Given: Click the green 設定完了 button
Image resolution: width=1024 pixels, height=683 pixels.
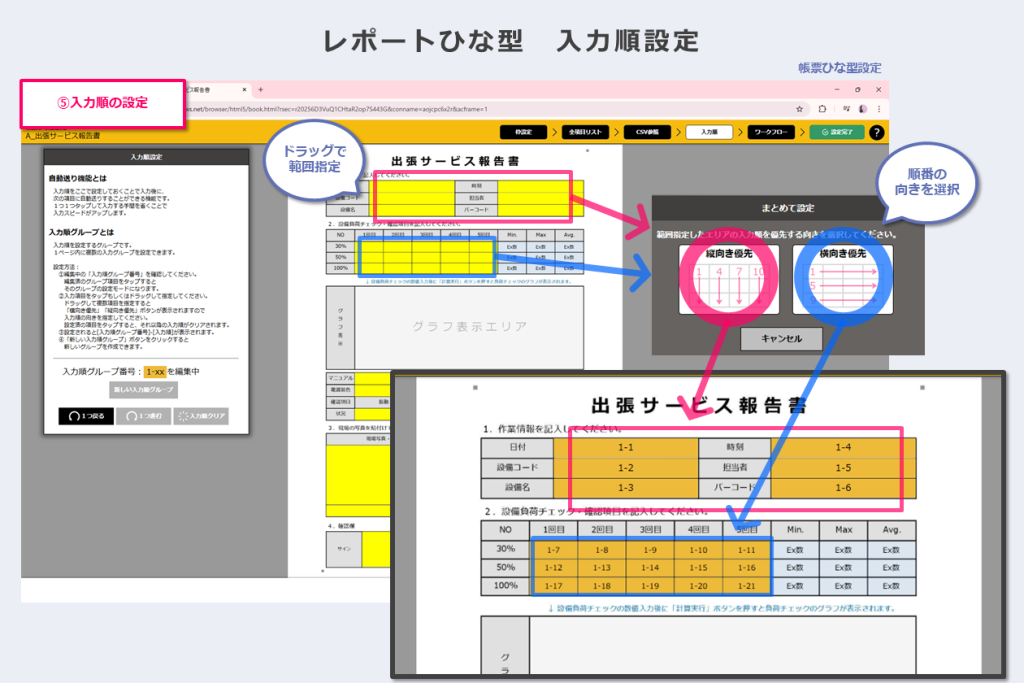Looking at the screenshot, I should click(x=837, y=132).
